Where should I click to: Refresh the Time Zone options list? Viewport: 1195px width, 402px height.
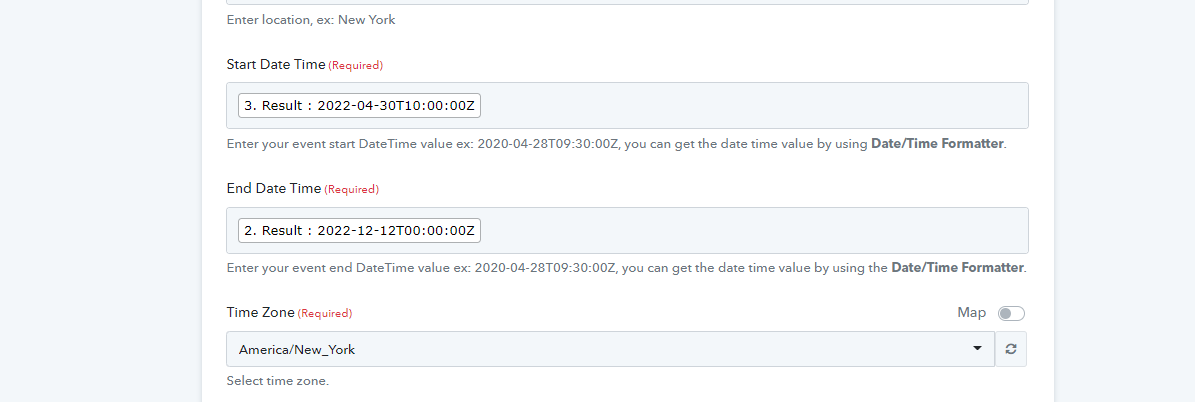1011,349
